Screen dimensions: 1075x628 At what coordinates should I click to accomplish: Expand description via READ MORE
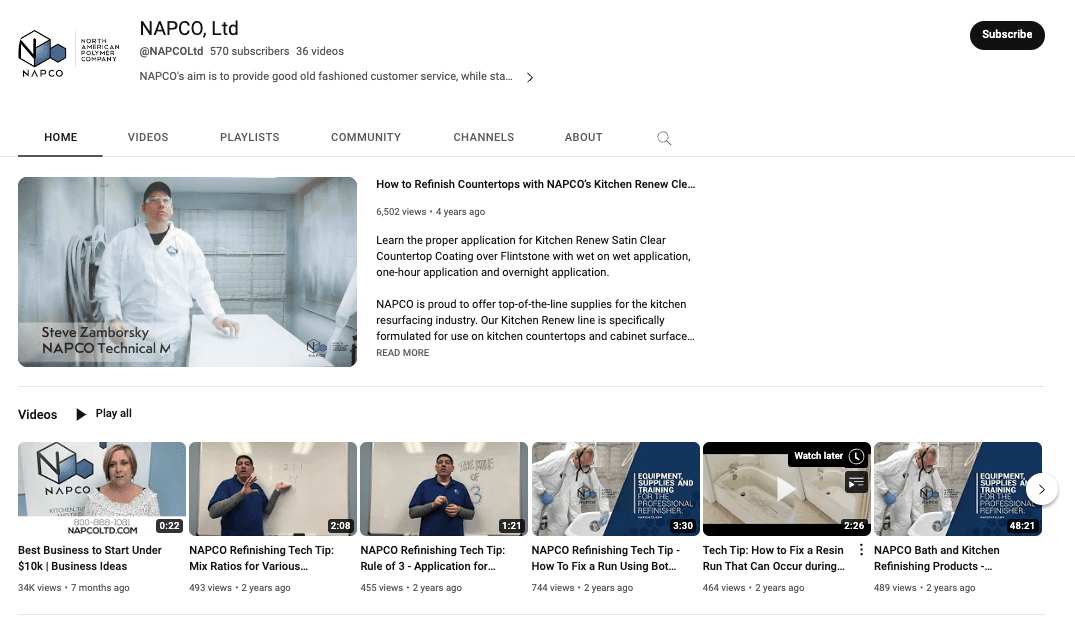click(x=402, y=352)
